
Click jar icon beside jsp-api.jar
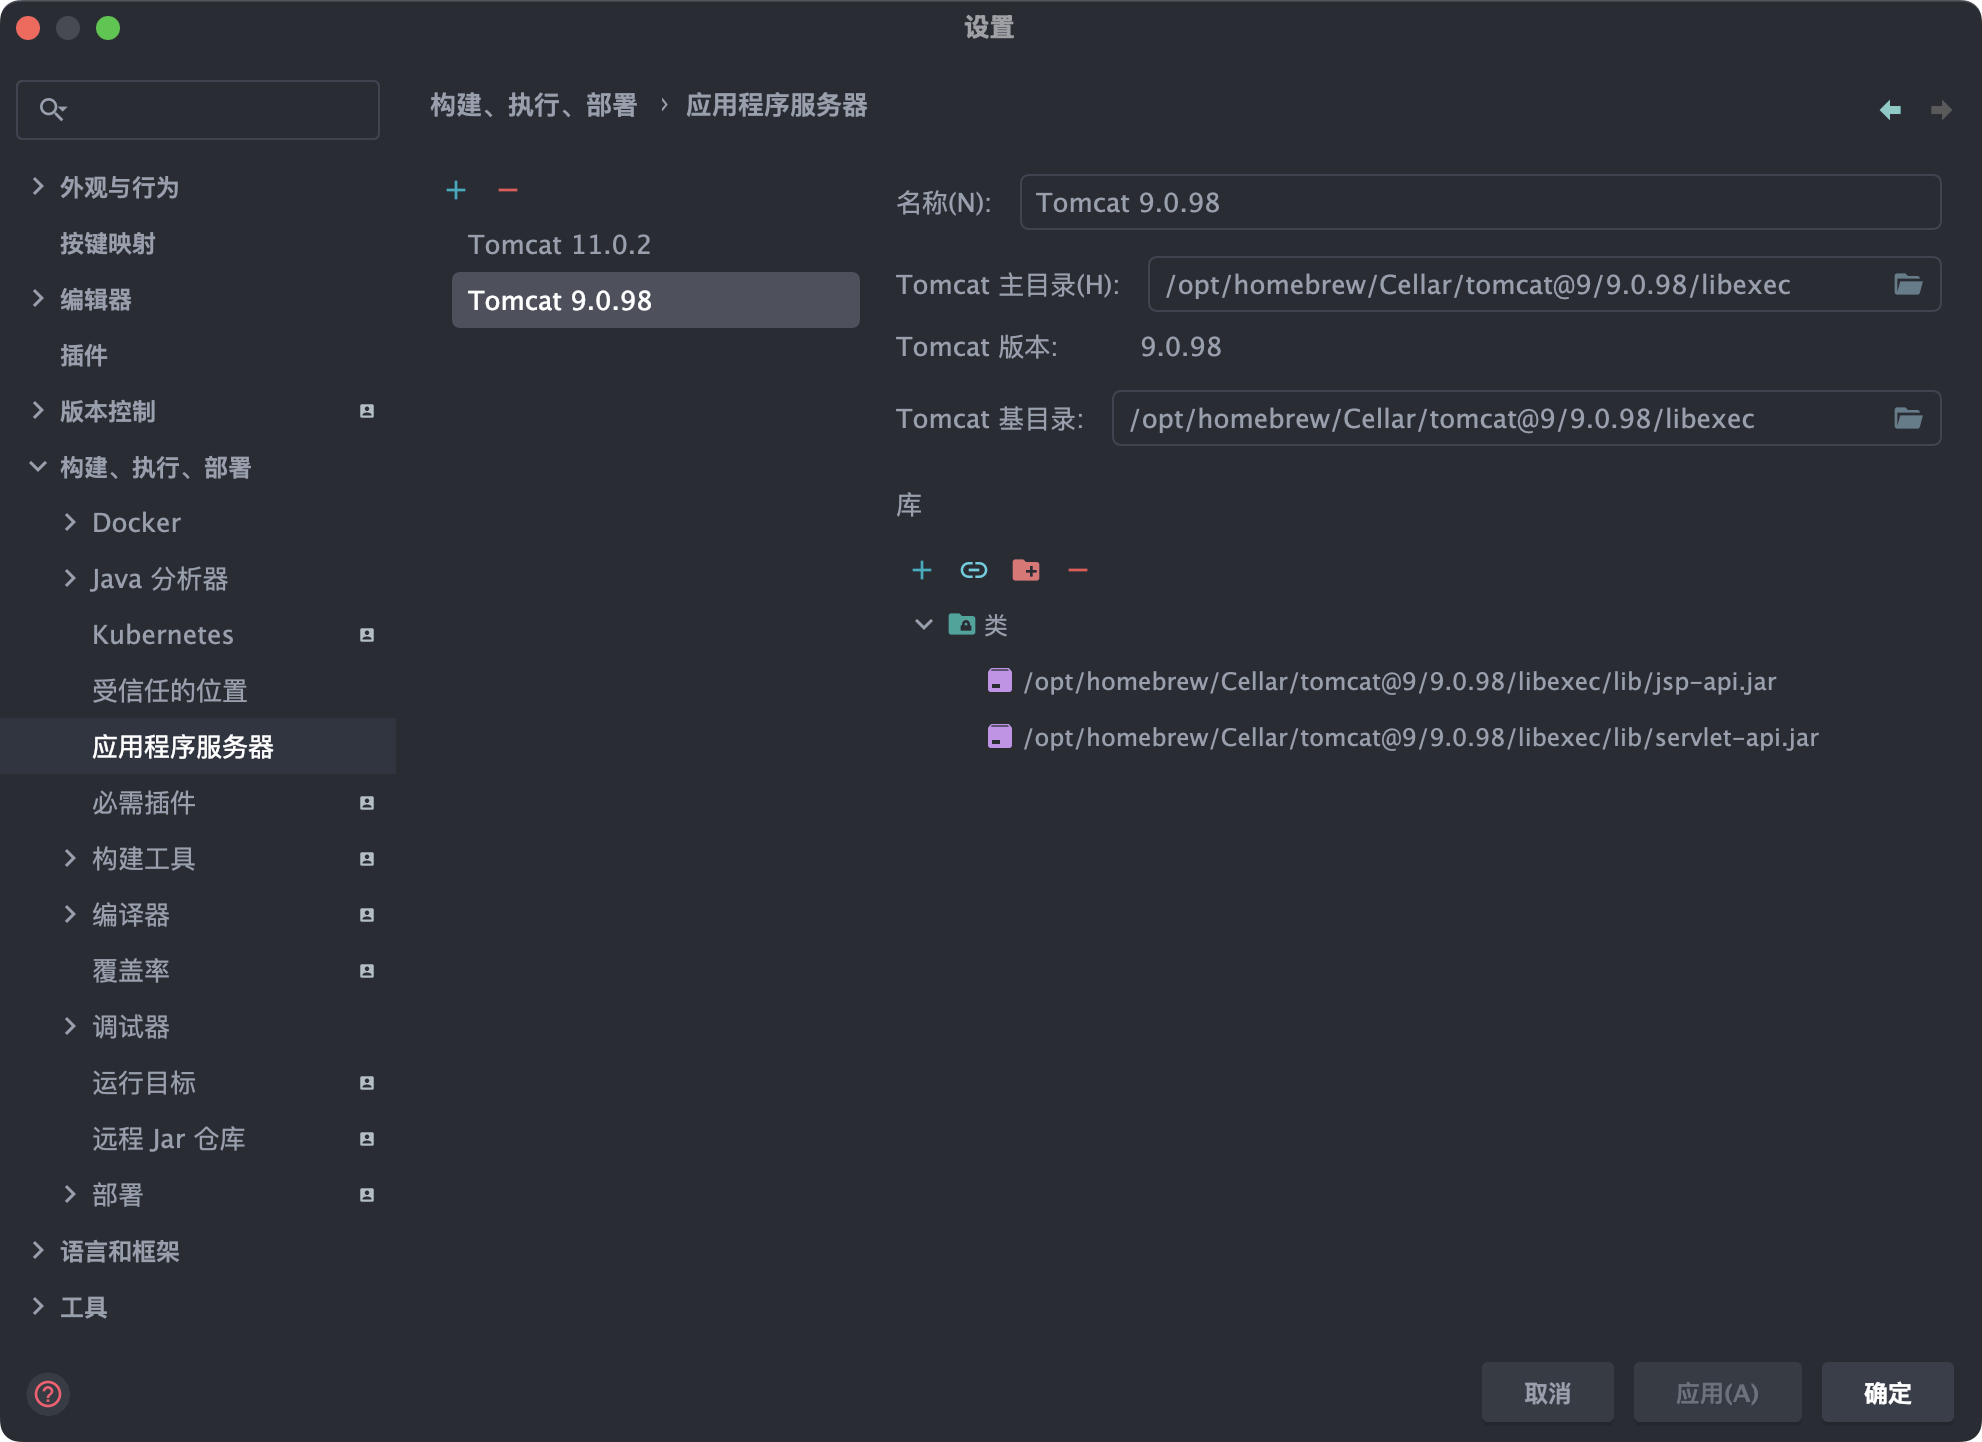(x=999, y=681)
